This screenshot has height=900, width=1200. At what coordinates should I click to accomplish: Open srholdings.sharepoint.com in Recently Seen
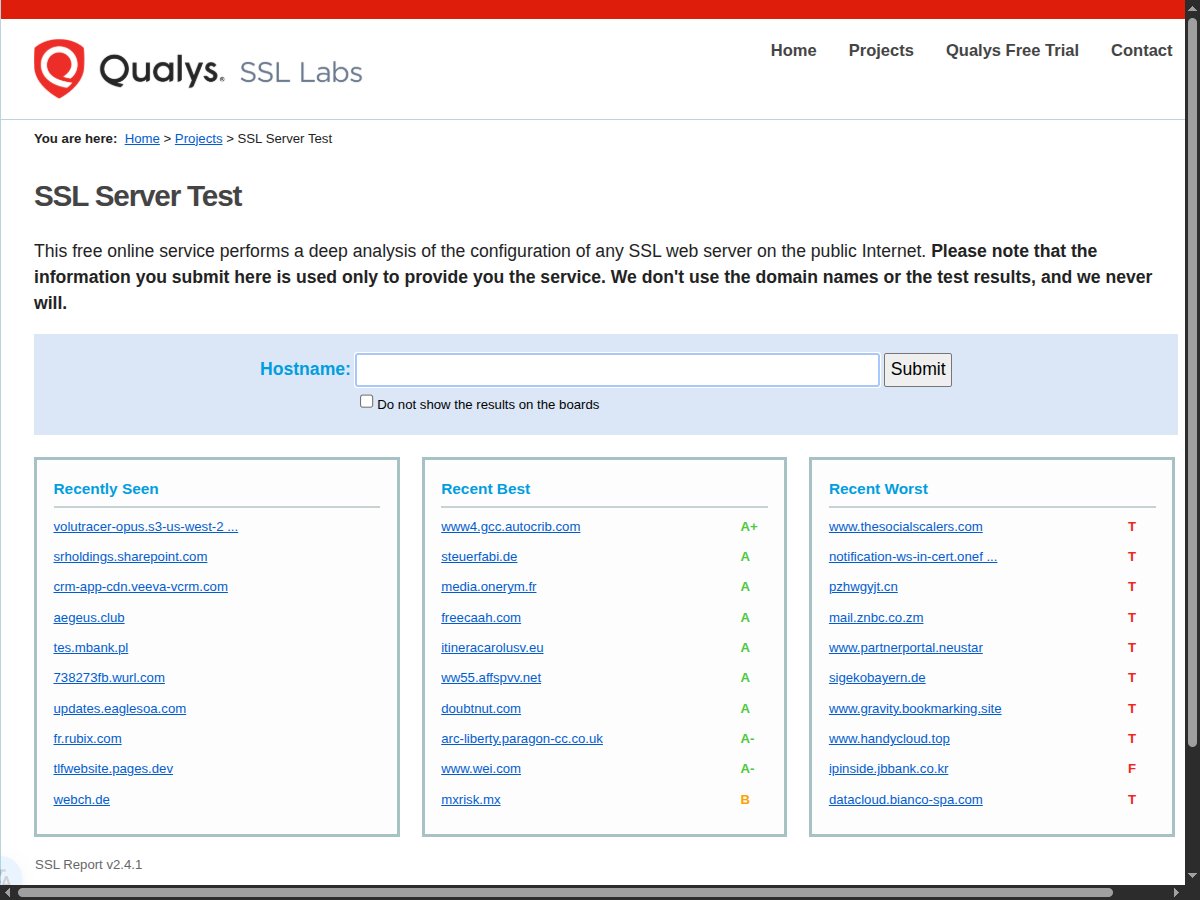130,557
